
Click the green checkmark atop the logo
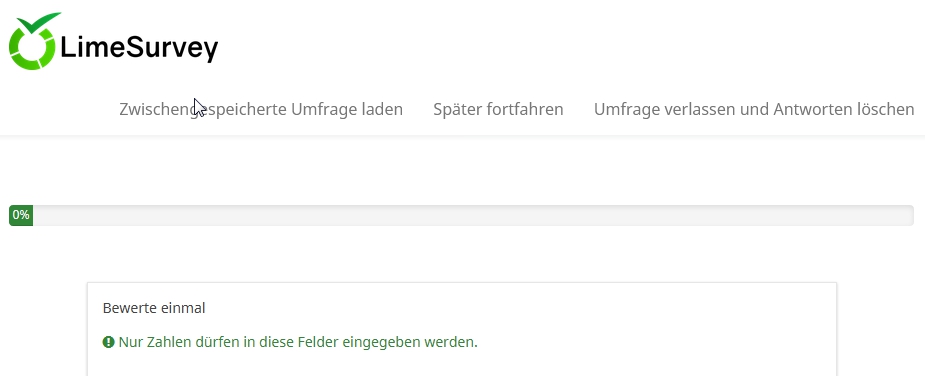pos(39,23)
